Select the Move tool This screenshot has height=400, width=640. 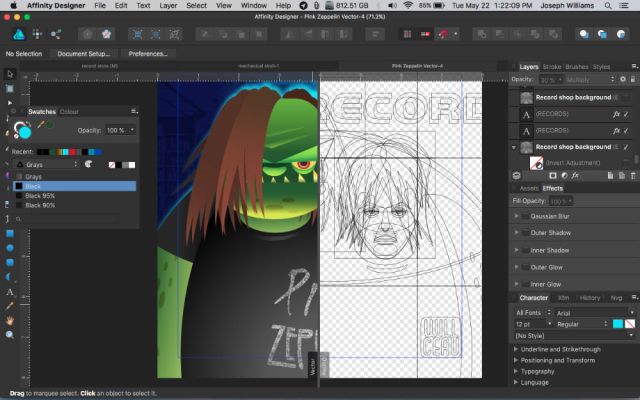click(x=10, y=74)
